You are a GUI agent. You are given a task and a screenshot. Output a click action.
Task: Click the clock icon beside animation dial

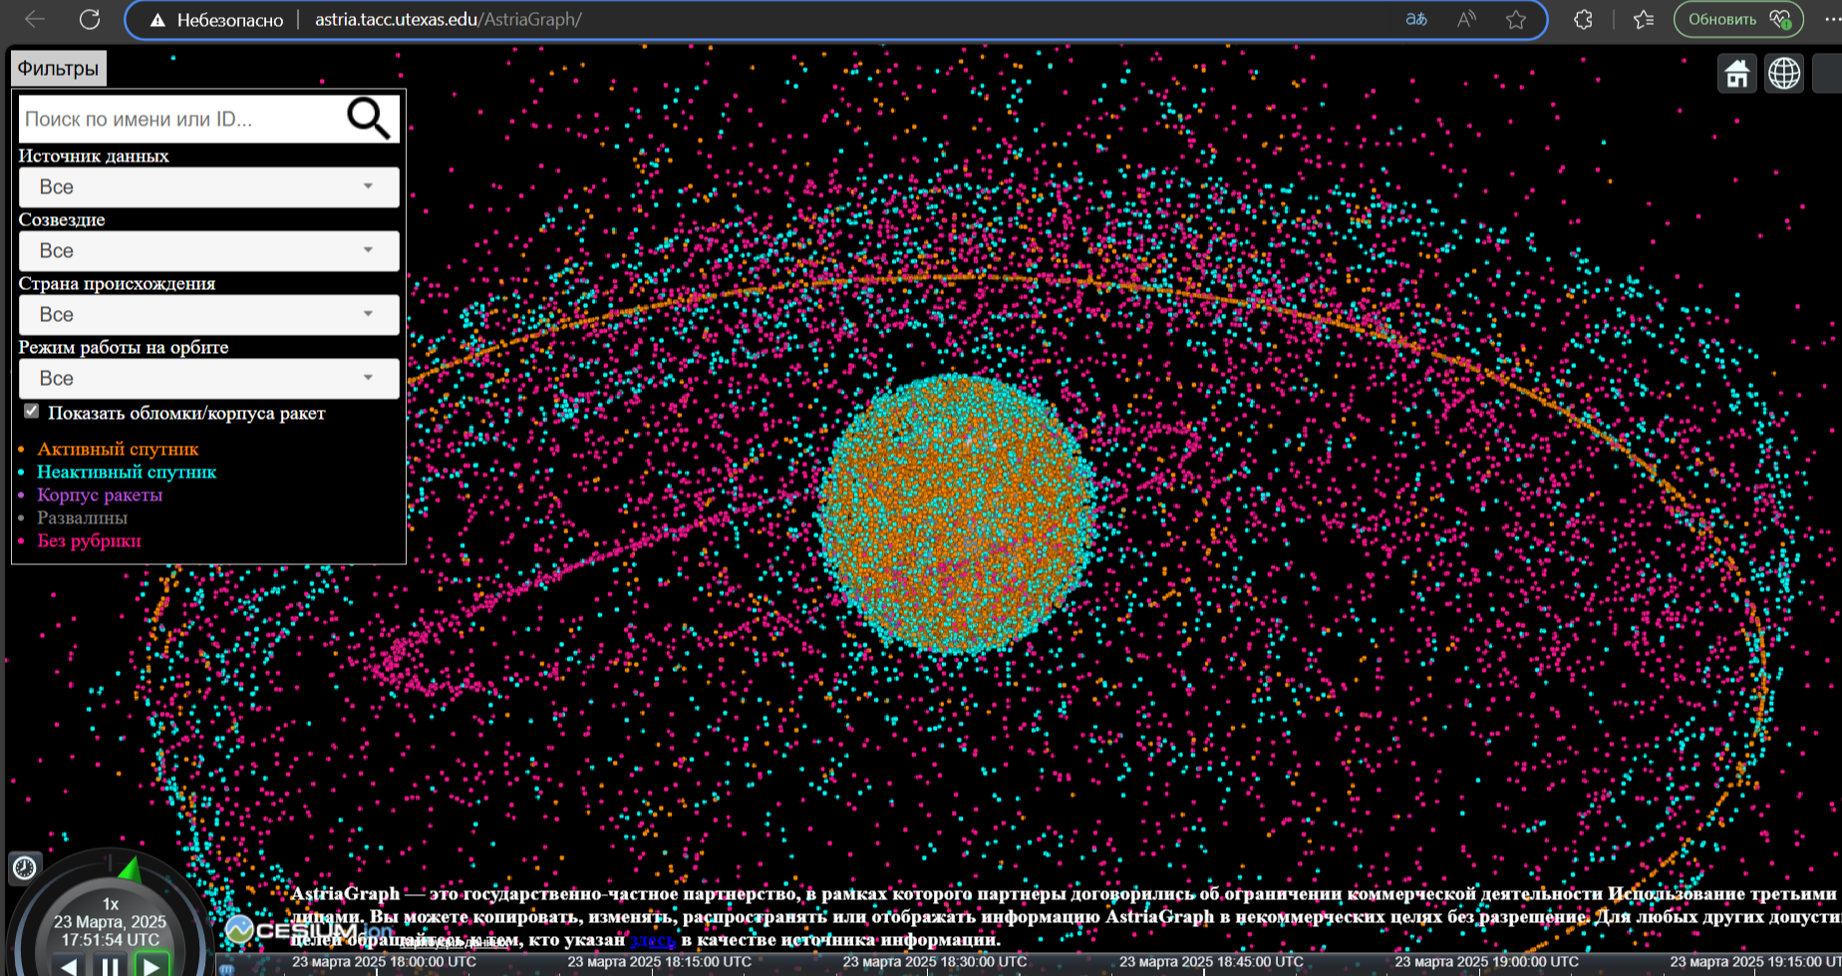[x=24, y=867]
